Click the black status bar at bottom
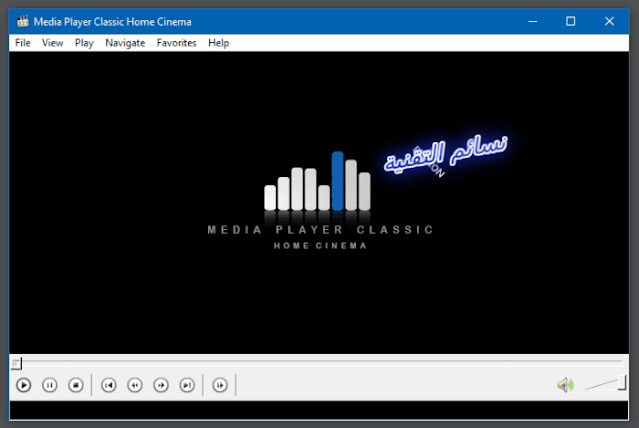 (319, 410)
